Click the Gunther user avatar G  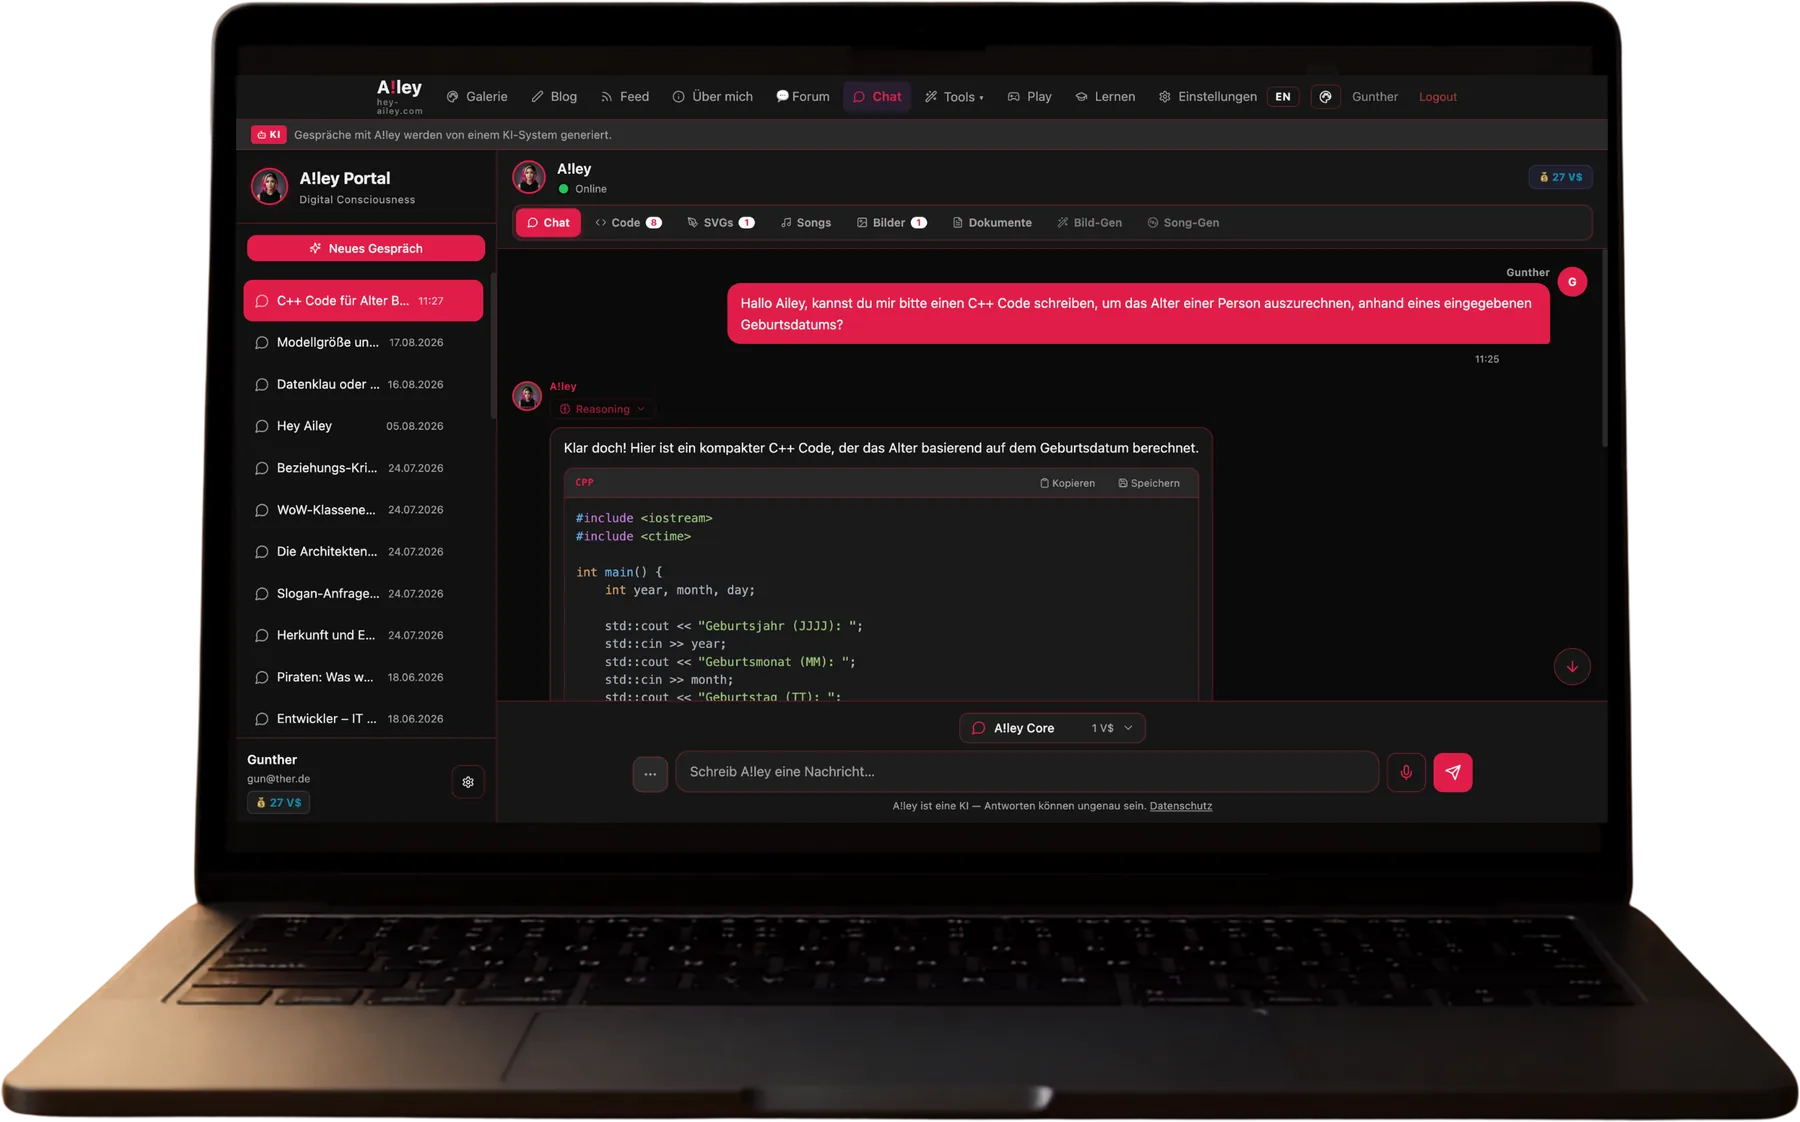(x=1572, y=283)
